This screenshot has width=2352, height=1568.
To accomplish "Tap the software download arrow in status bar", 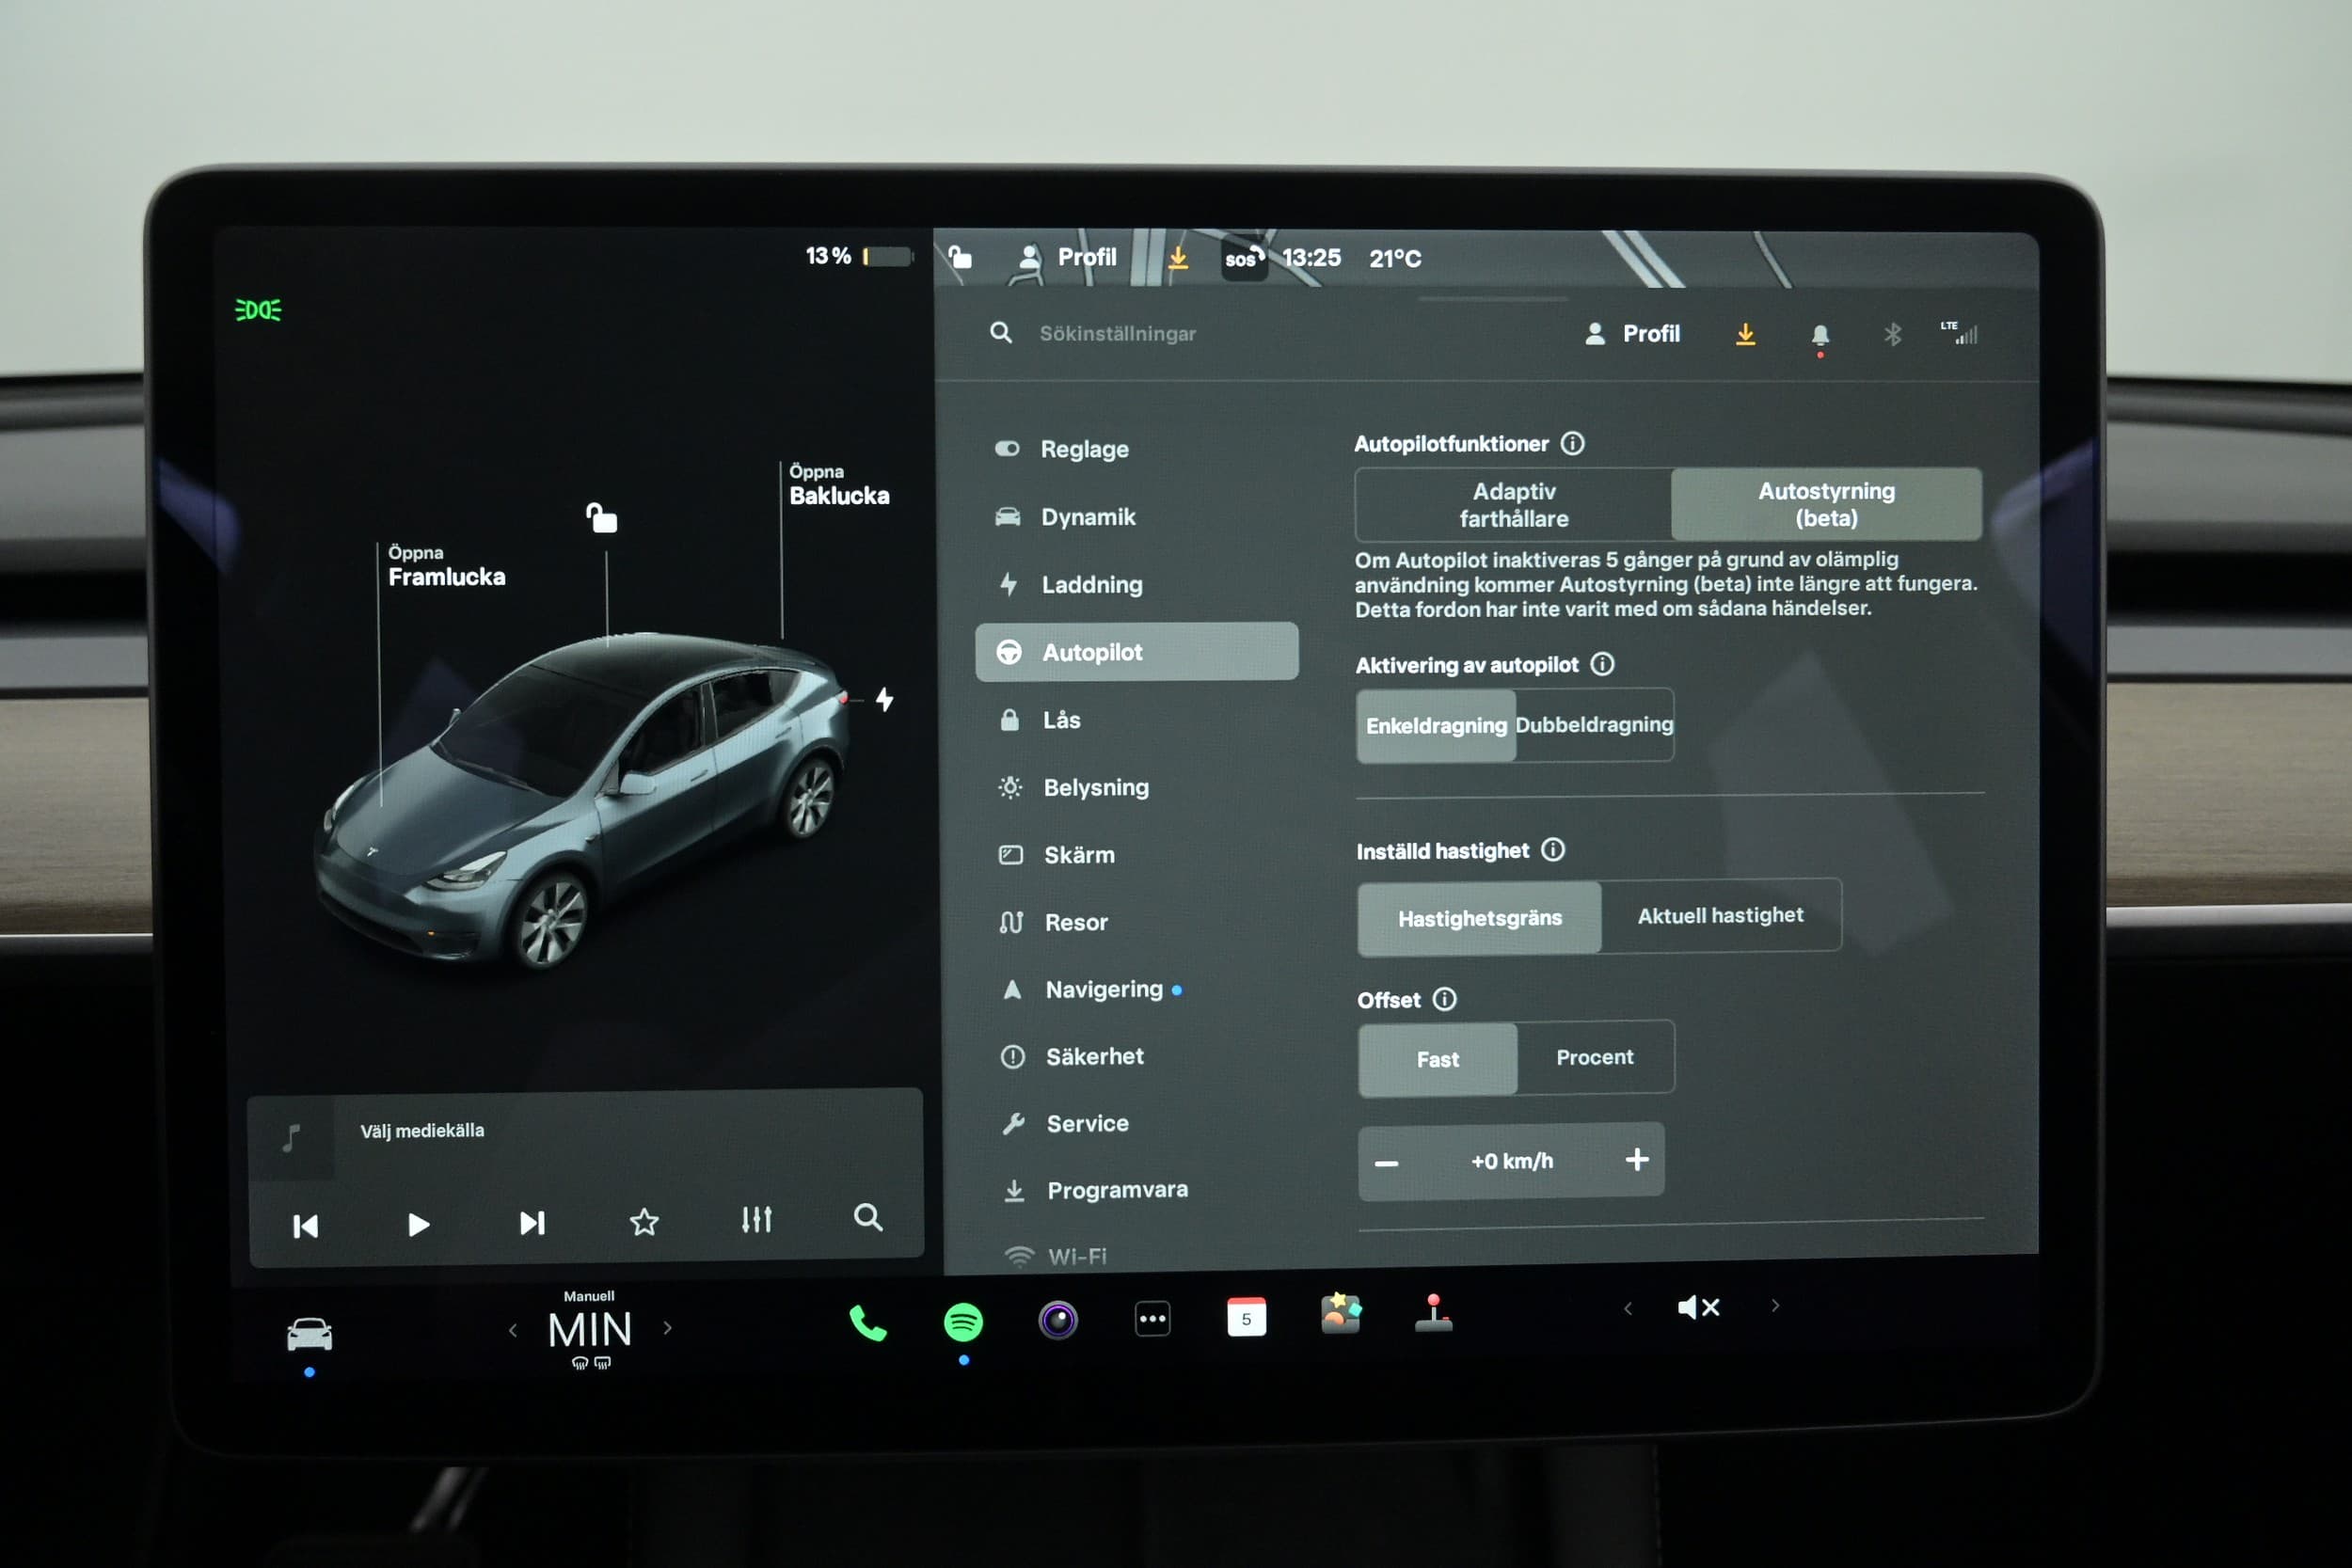I will 1178,258.
